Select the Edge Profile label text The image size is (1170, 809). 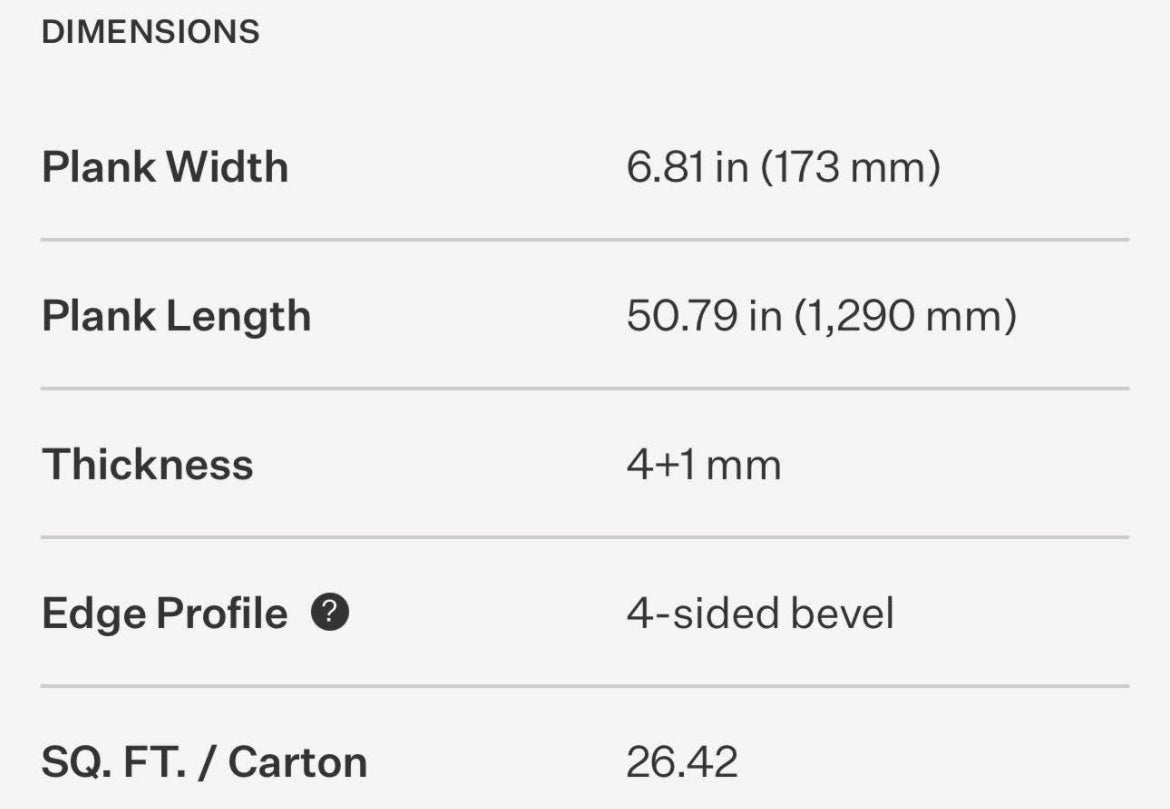[x=164, y=613]
